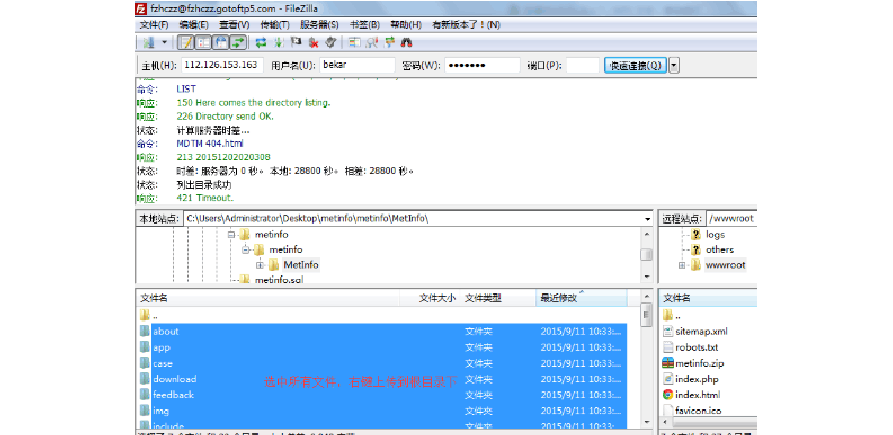Click the 快速连接(Q) button
The image size is (893, 435).
click(x=635, y=65)
